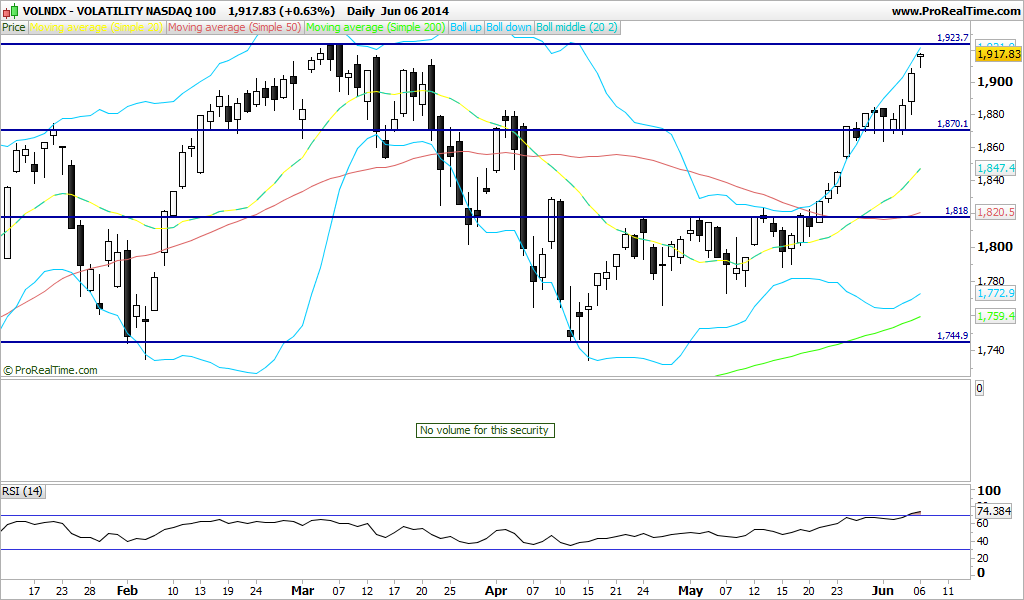Click the RSI value tag 74.384

tap(994, 511)
